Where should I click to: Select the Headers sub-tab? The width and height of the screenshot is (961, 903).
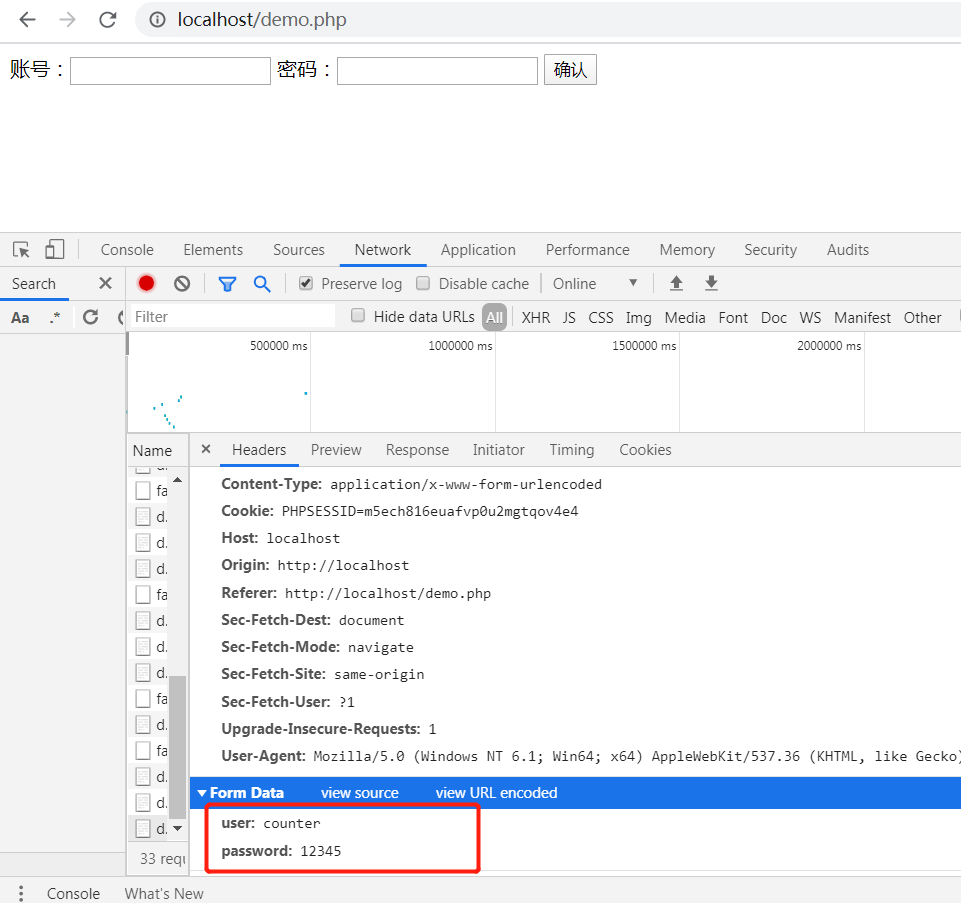[259, 449]
